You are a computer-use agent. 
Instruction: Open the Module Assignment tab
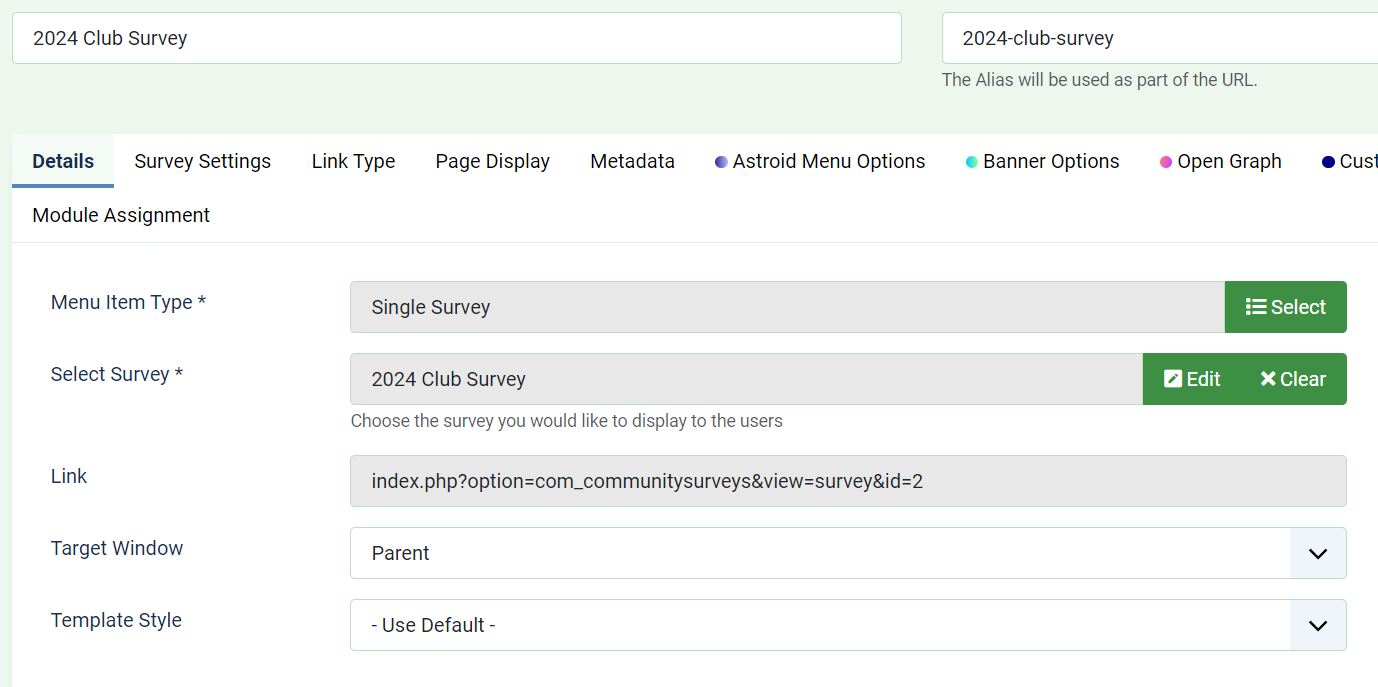(121, 215)
